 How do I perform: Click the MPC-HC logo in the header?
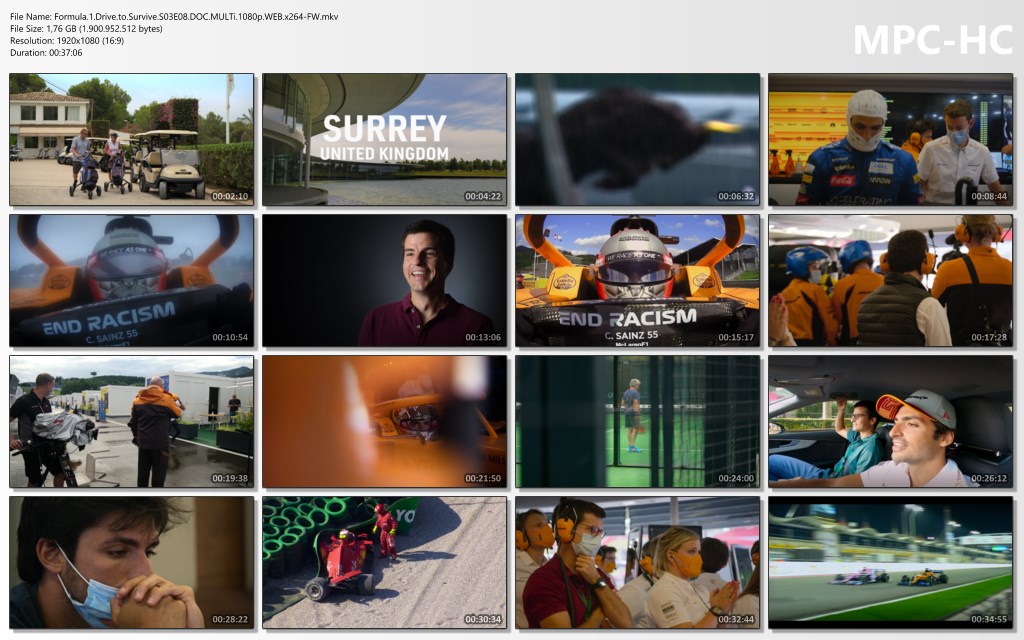[x=932, y=39]
